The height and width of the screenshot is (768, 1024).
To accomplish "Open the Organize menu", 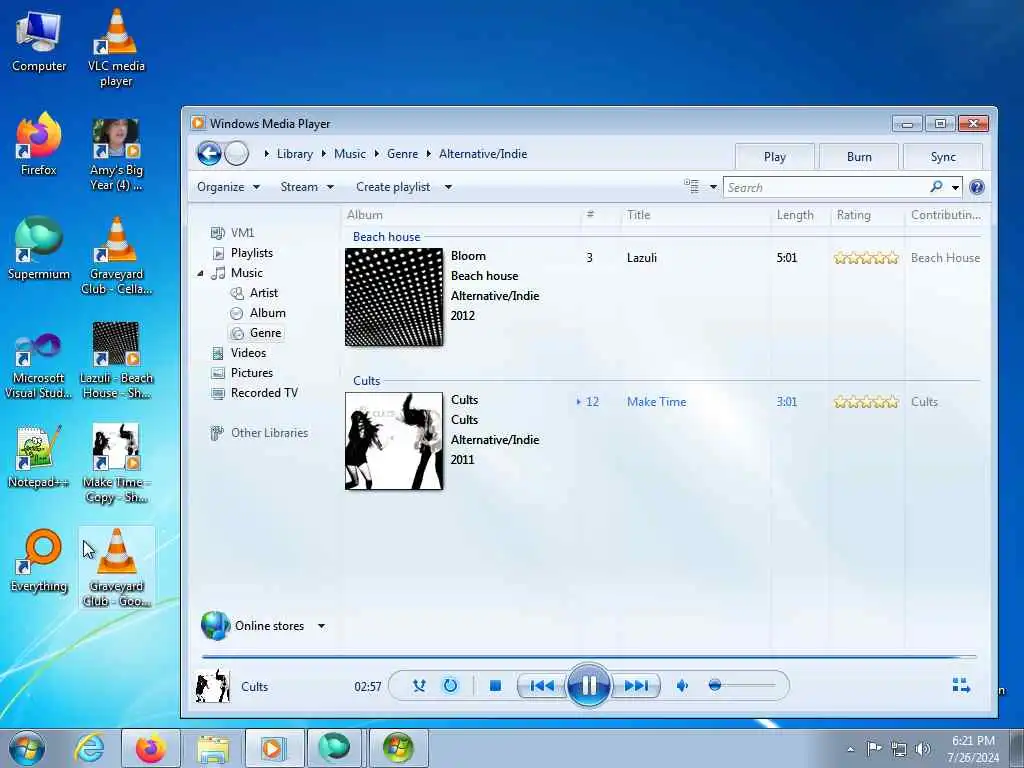I will (229, 187).
